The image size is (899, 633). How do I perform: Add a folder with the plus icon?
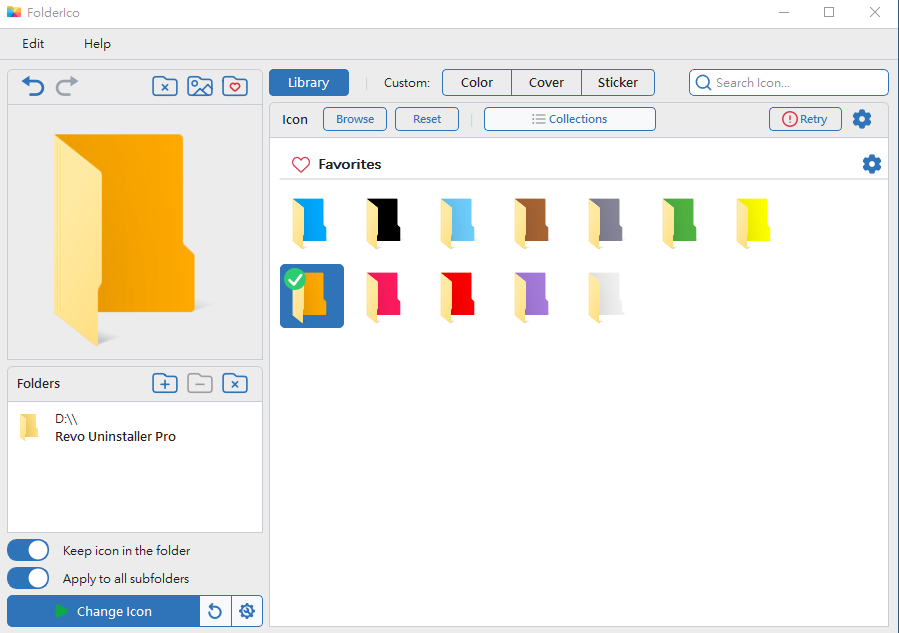(x=165, y=384)
